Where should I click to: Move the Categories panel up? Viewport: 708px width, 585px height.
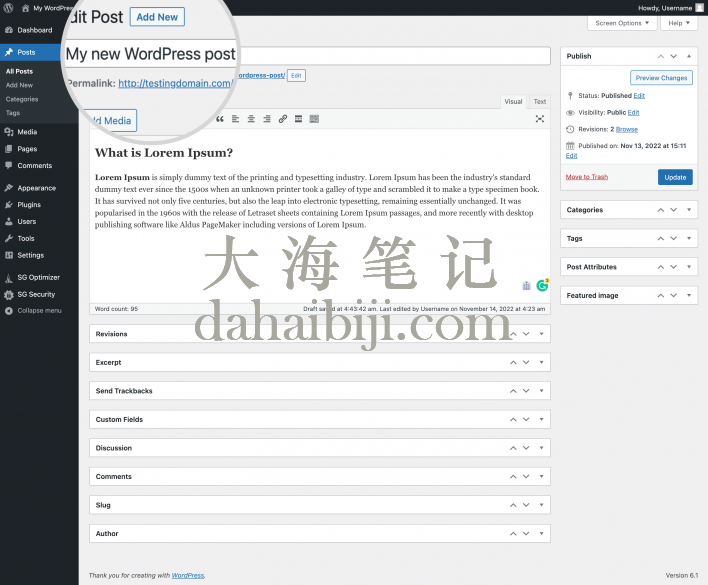(661, 210)
